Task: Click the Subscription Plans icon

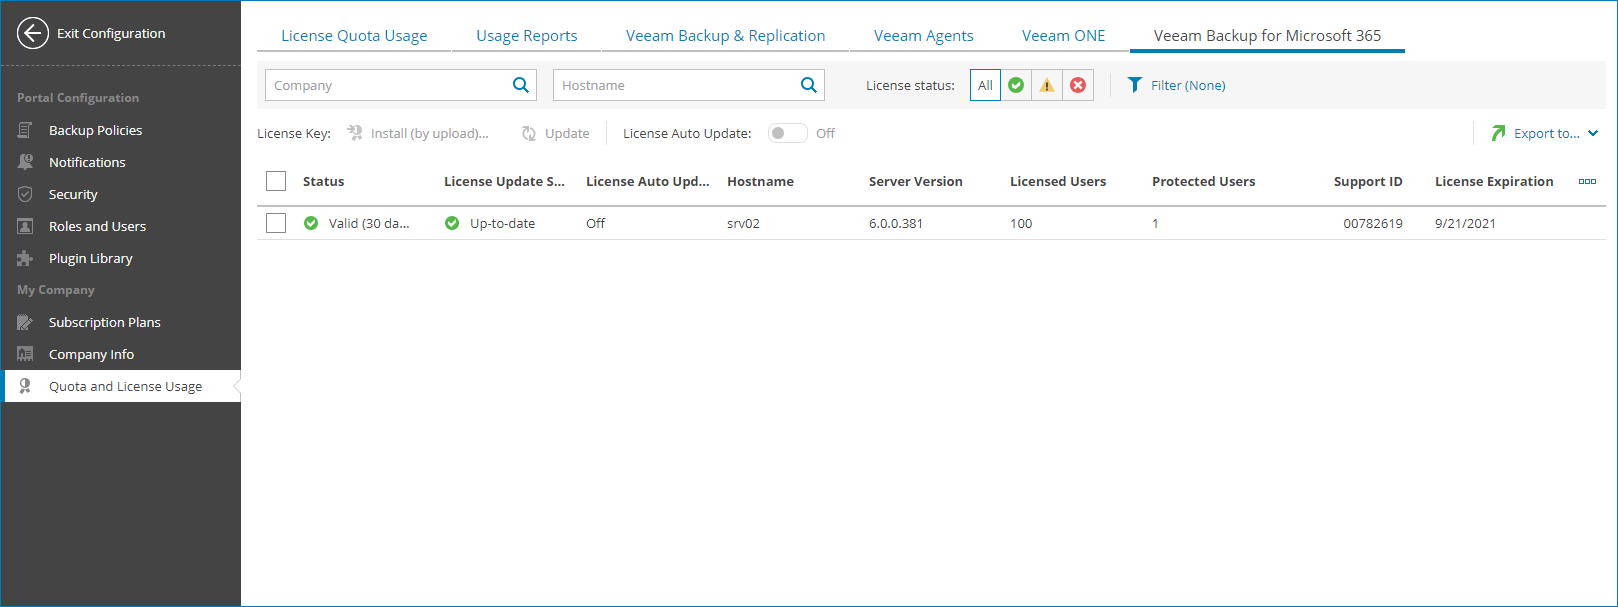Action: click(25, 322)
